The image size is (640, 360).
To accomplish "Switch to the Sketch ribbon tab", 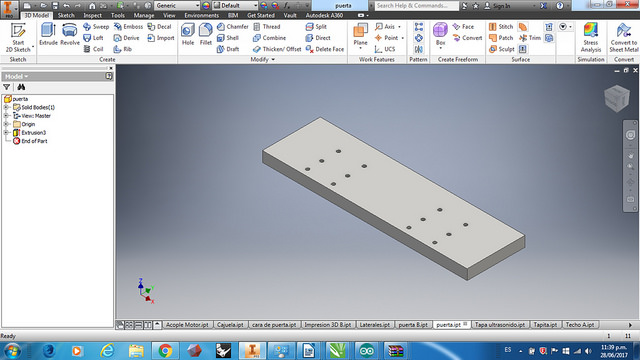I will 66,16.
